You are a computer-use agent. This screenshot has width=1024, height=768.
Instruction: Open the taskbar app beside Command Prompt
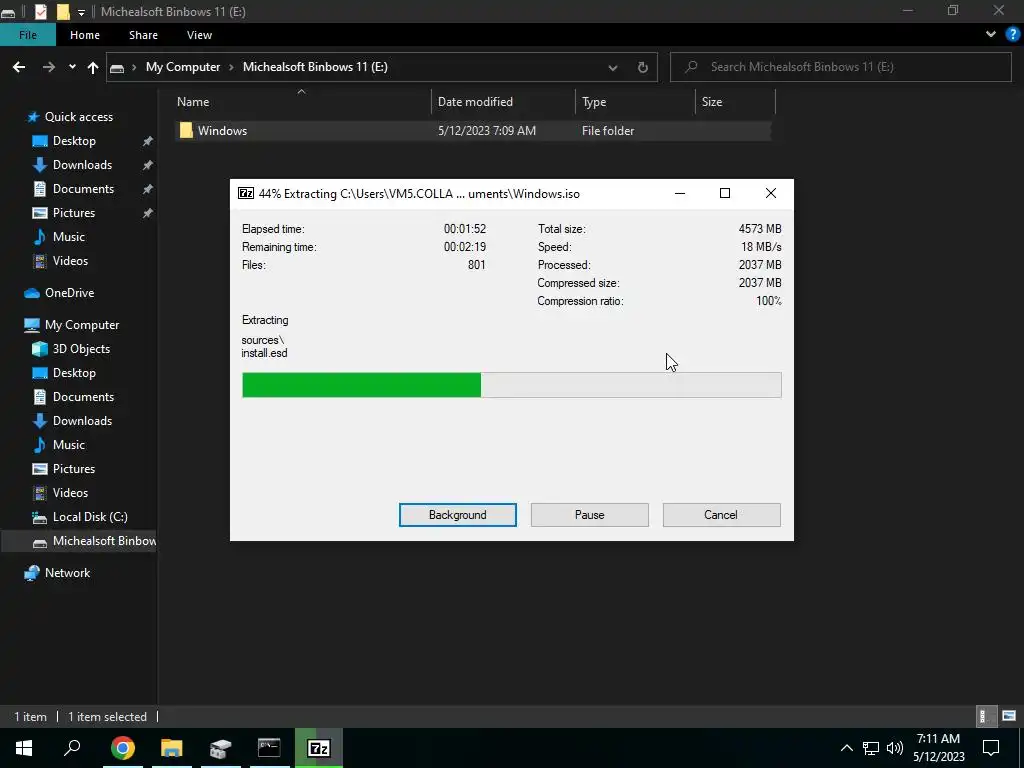click(x=221, y=748)
